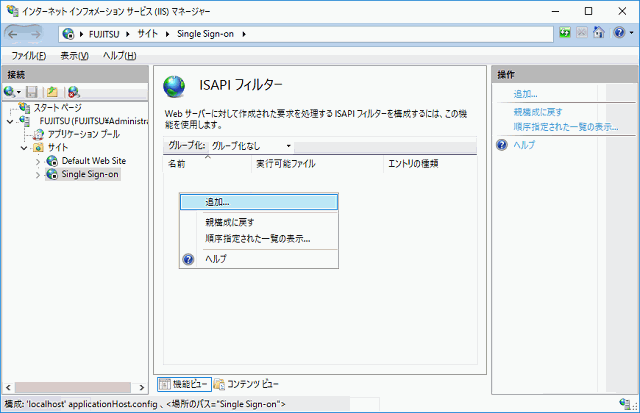
Task: Click the ヘルプ link in Actions pane
Action: pos(524,145)
